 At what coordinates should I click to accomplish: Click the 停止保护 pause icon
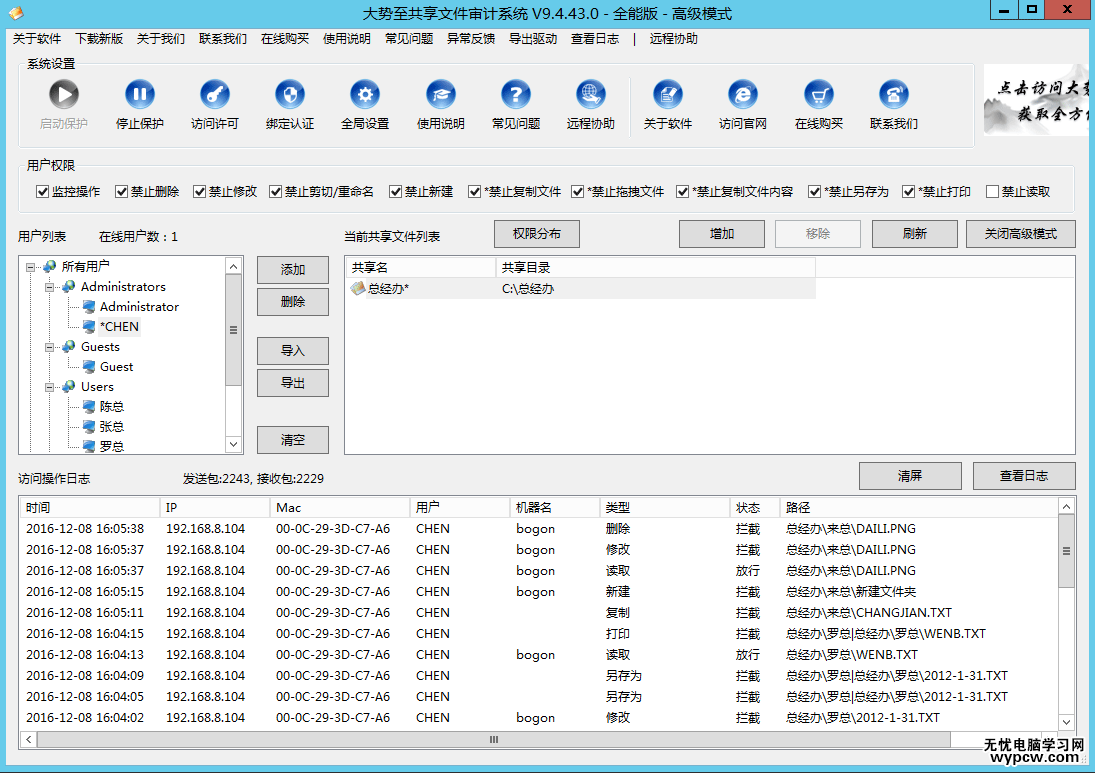(x=140, y=95)
